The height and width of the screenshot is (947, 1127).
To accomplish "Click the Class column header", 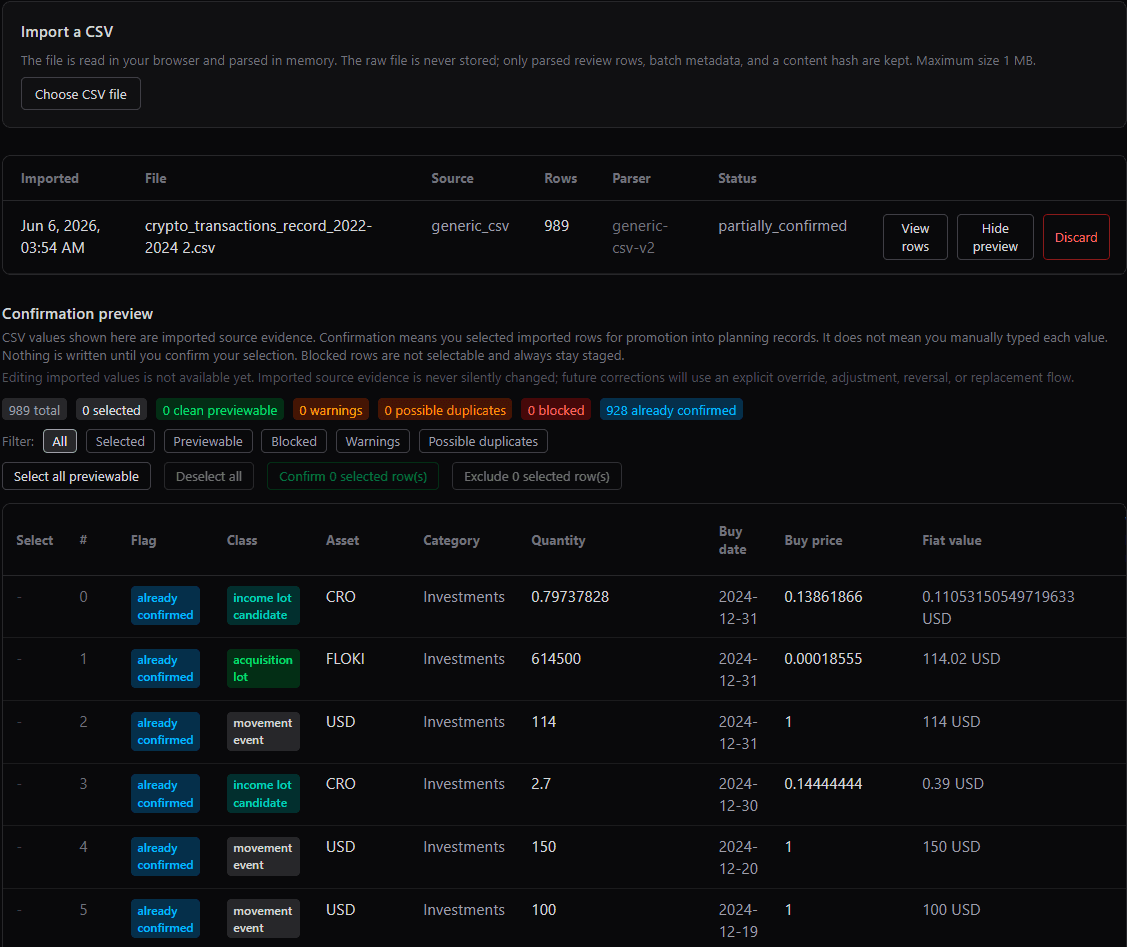I will pyautogui.click(x=242, y=540).
